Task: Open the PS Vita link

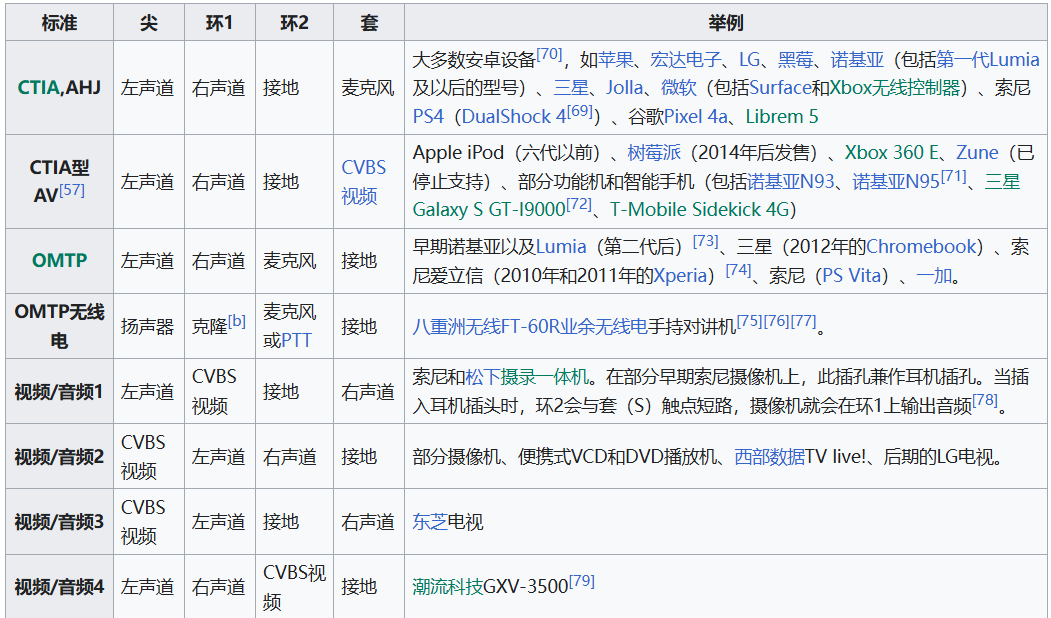Action: pos(851,275)
